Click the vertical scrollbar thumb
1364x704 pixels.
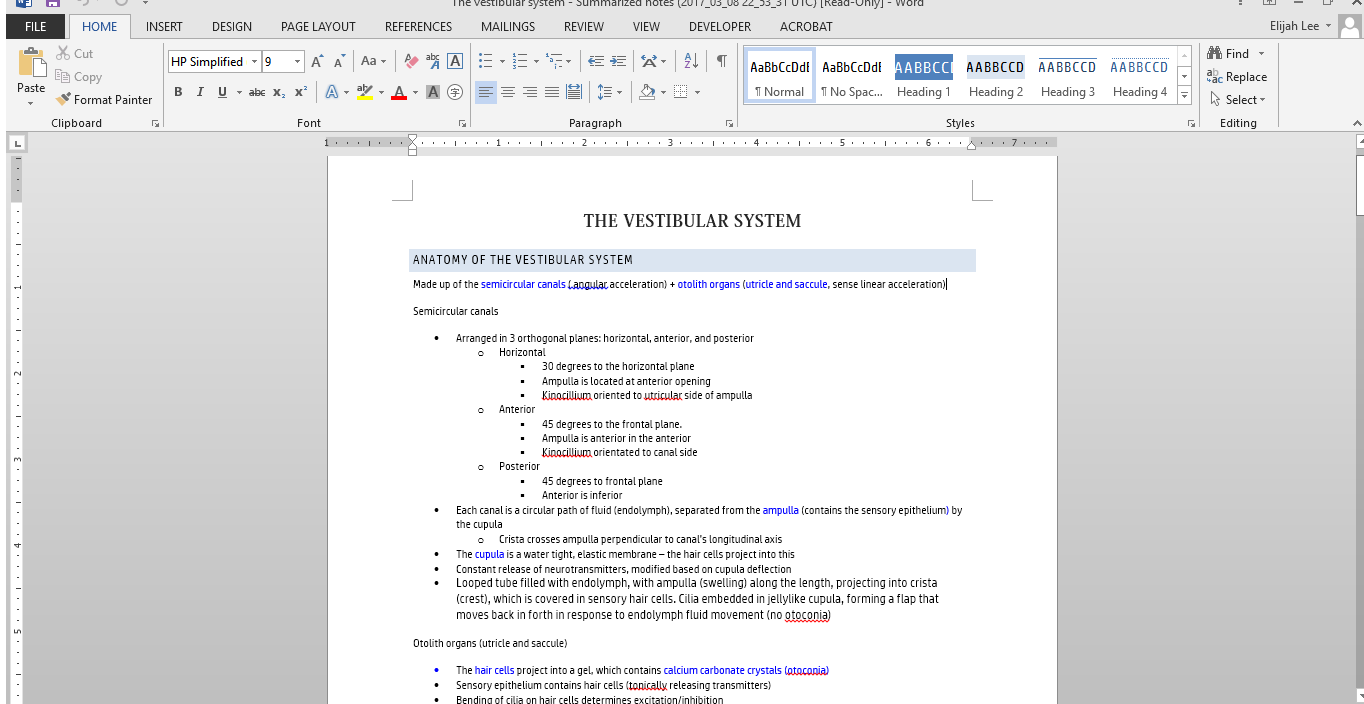click(1360, 185)
